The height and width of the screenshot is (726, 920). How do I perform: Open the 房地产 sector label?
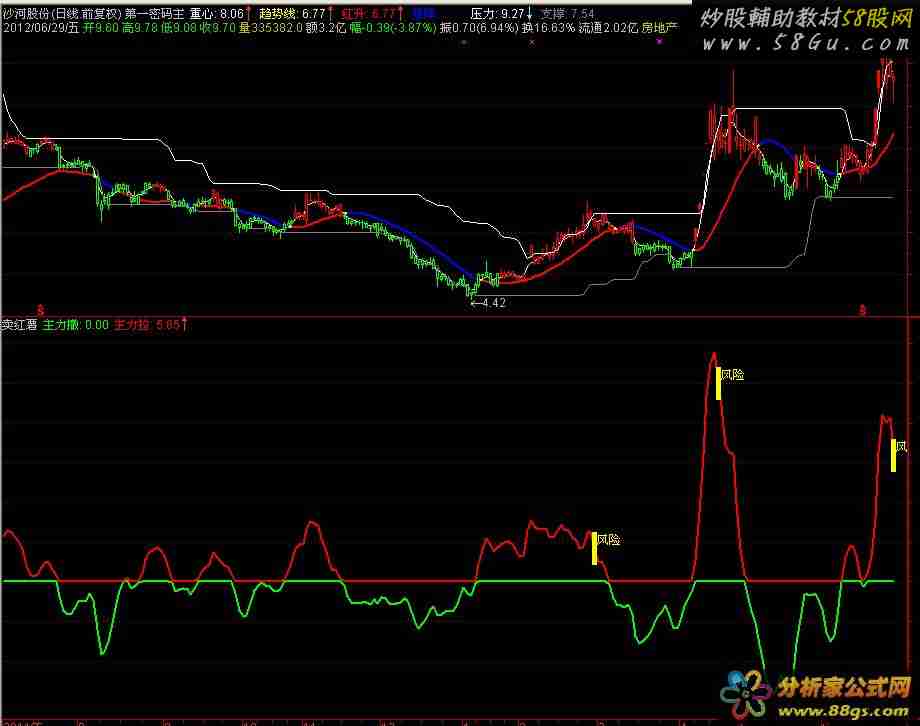(x=659, y=28)
